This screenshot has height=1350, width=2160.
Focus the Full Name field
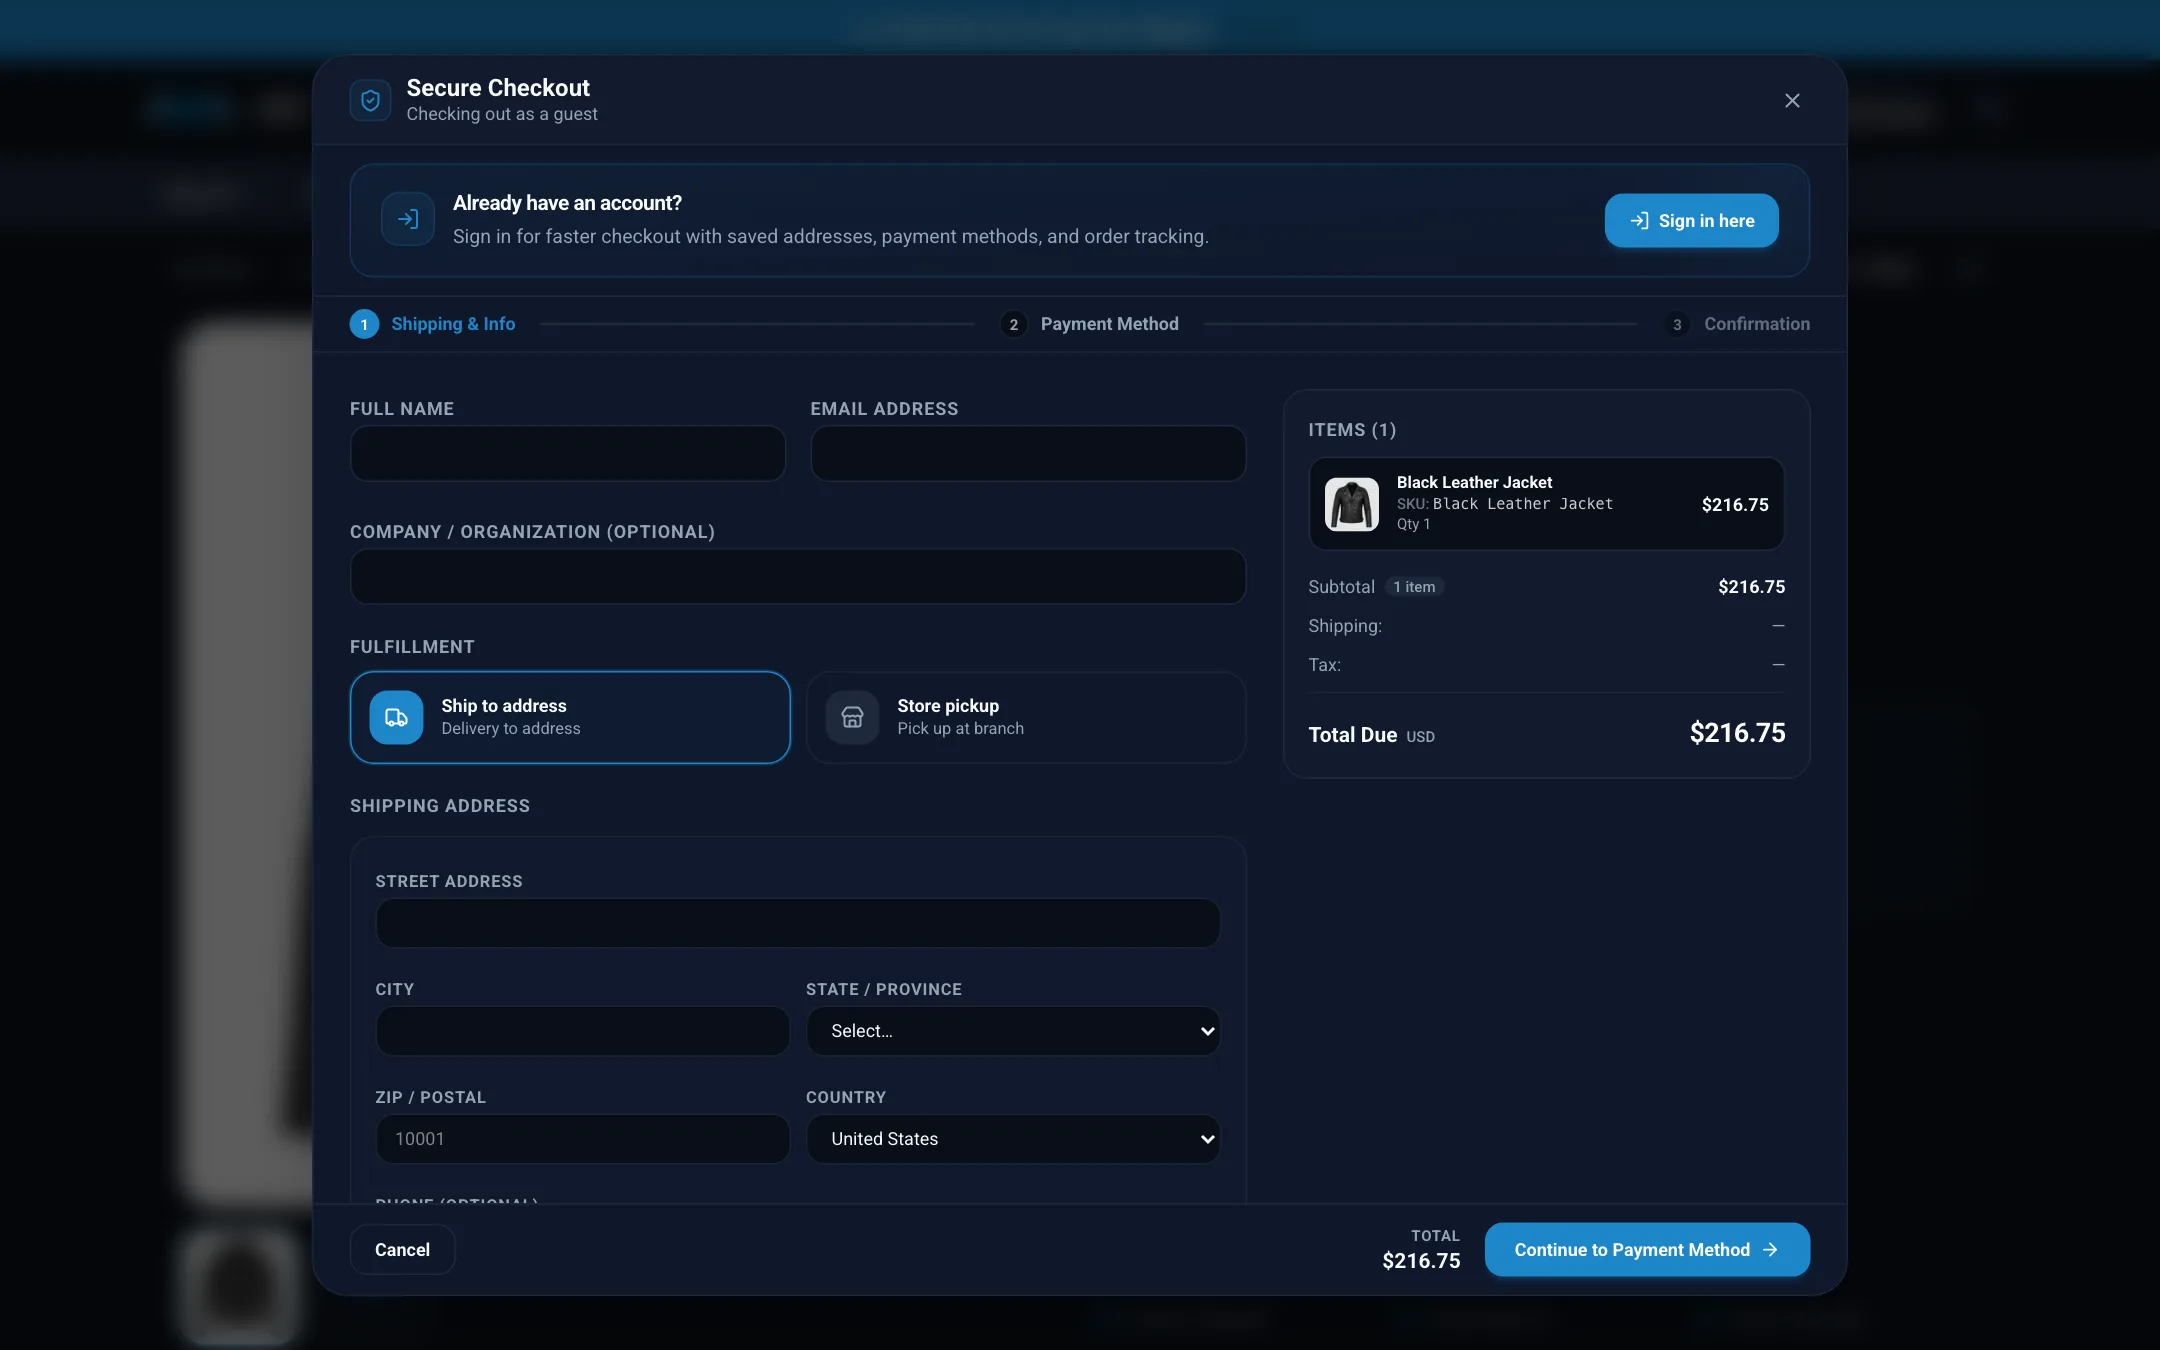tap(568, 453)
